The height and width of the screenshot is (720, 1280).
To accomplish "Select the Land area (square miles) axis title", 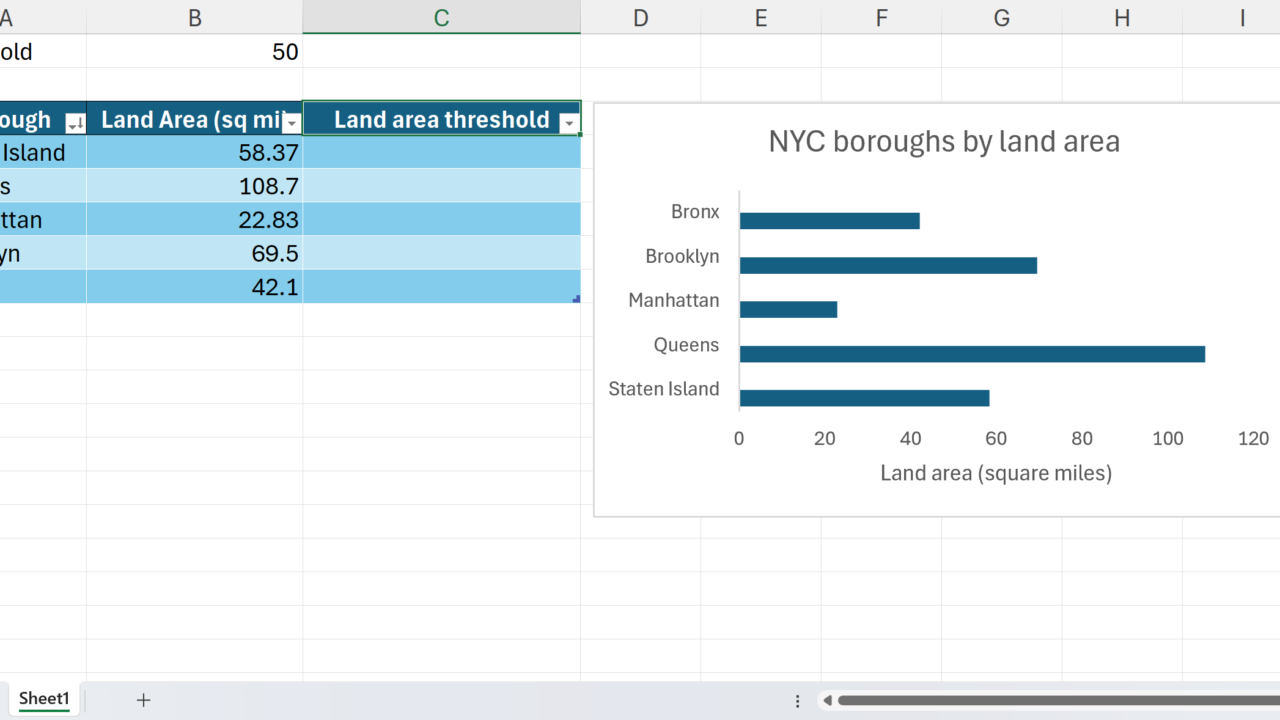I will (995, 473).
